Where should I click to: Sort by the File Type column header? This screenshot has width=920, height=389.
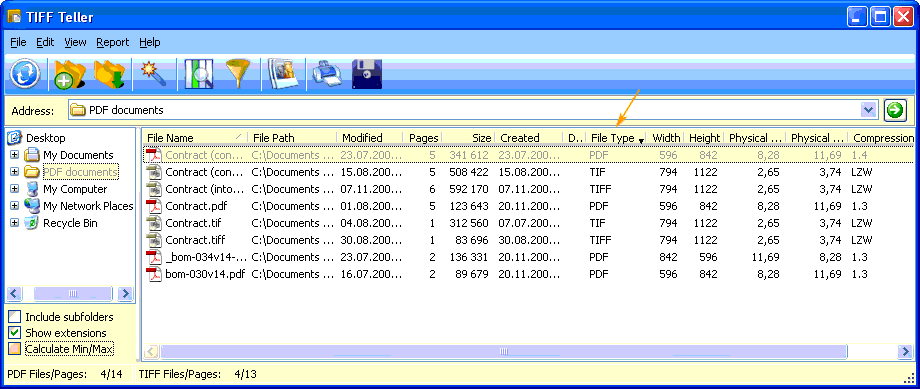coord(616,138)
